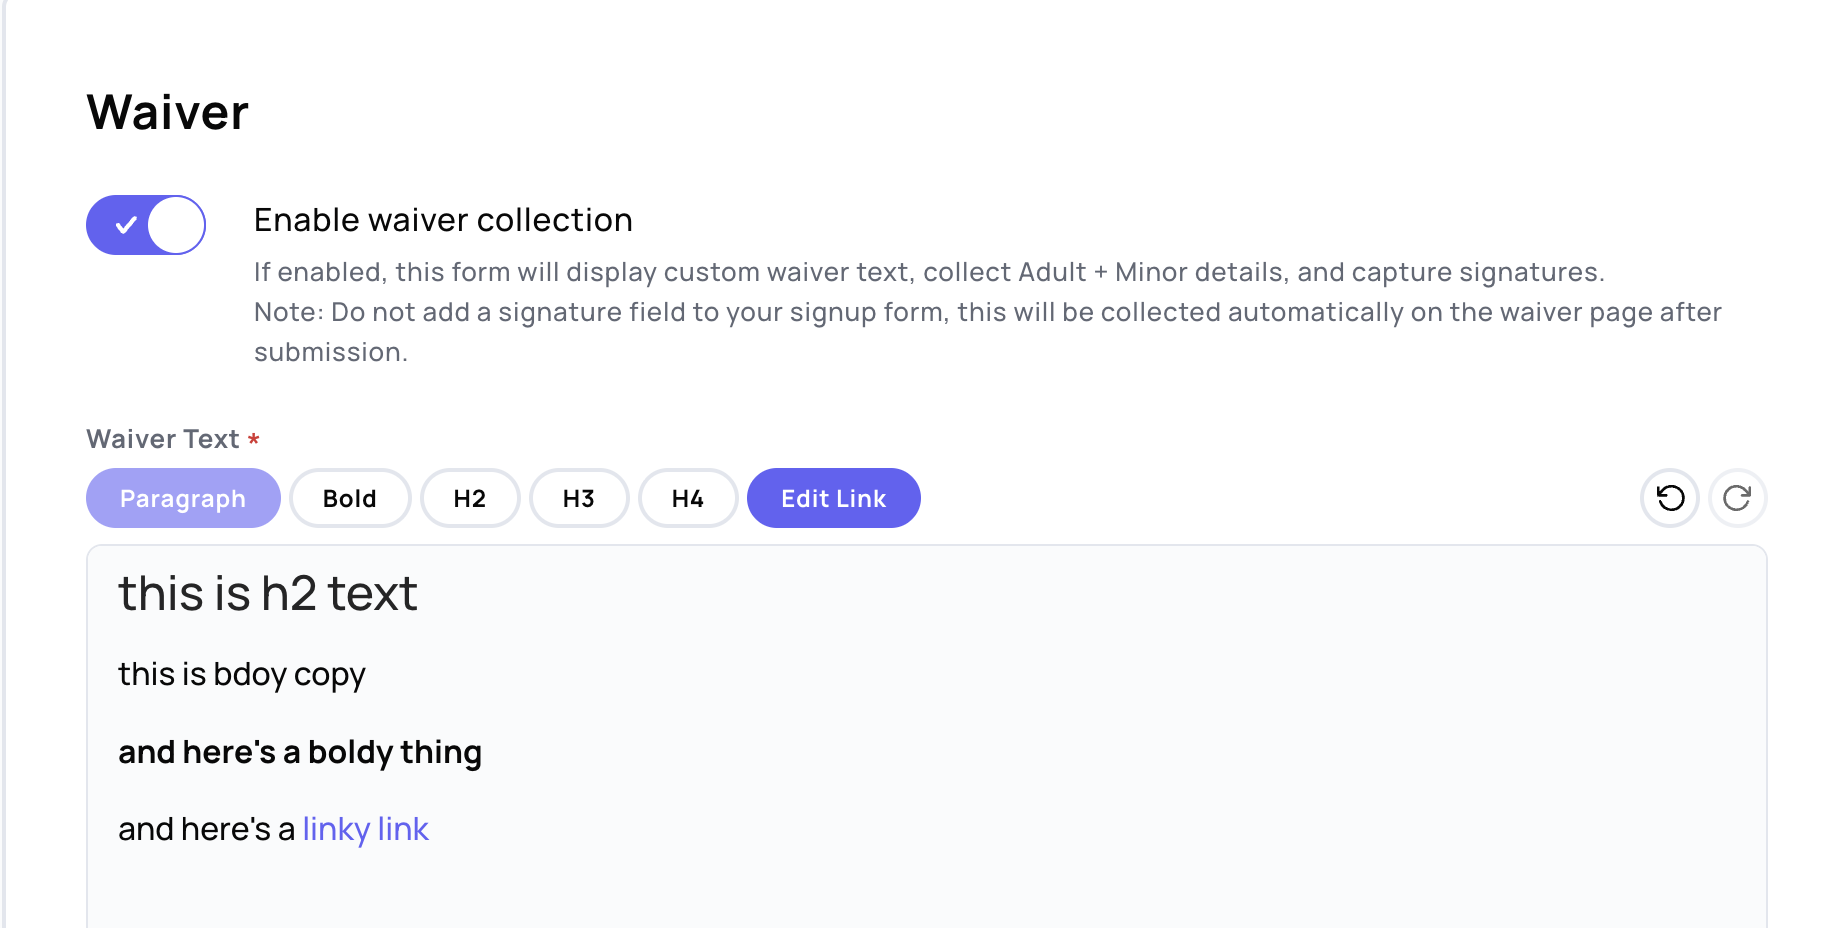
Task: Click the 'Waiver Text' field label
Action: [163, 439]
